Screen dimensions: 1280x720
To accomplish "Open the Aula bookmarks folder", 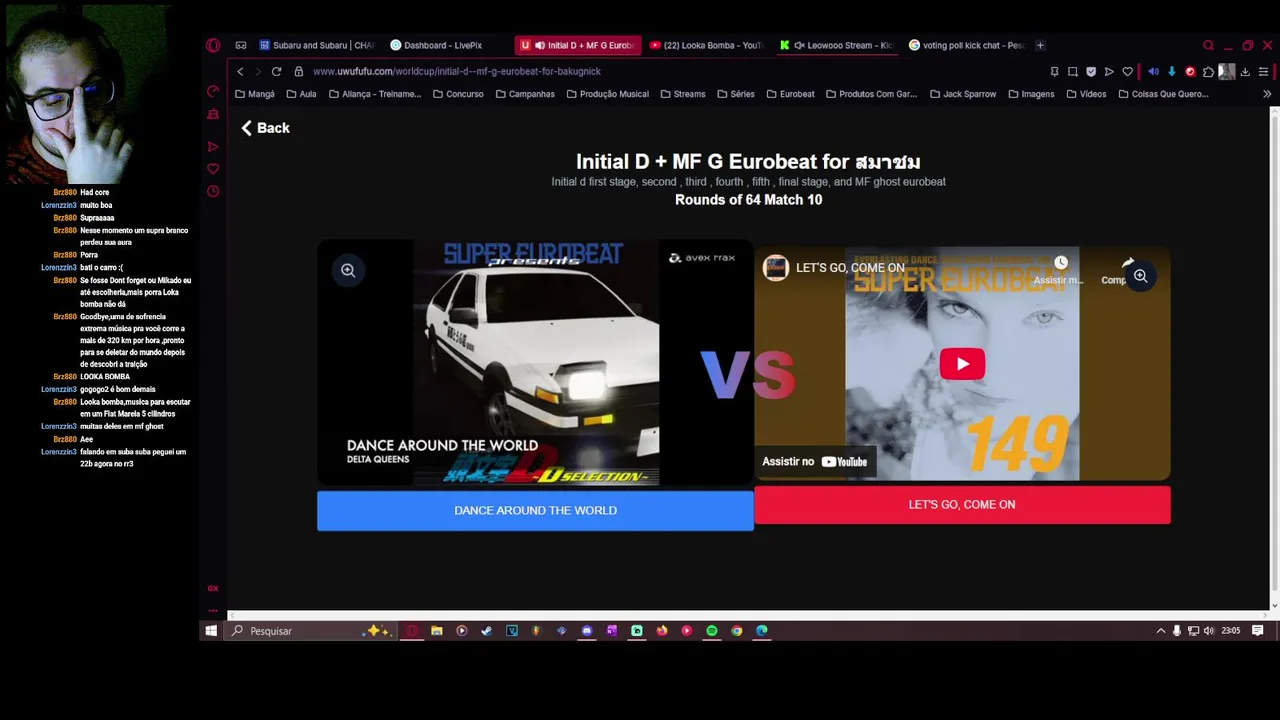I will coord(301,94).
